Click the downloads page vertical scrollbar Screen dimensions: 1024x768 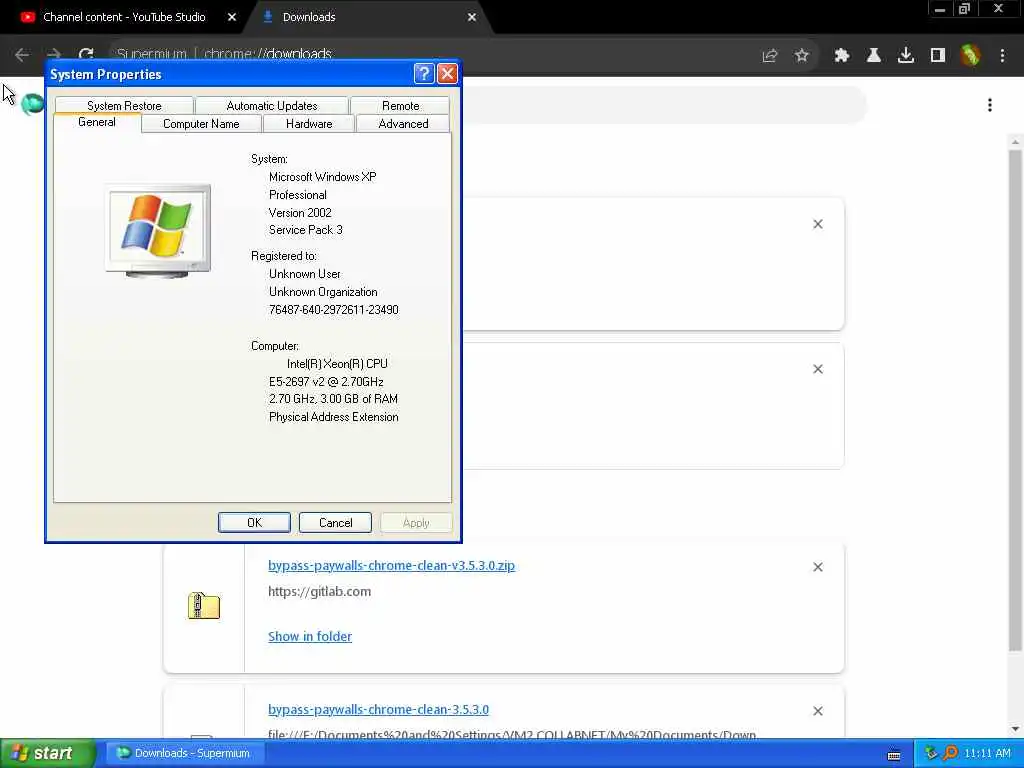(1015, 401)
